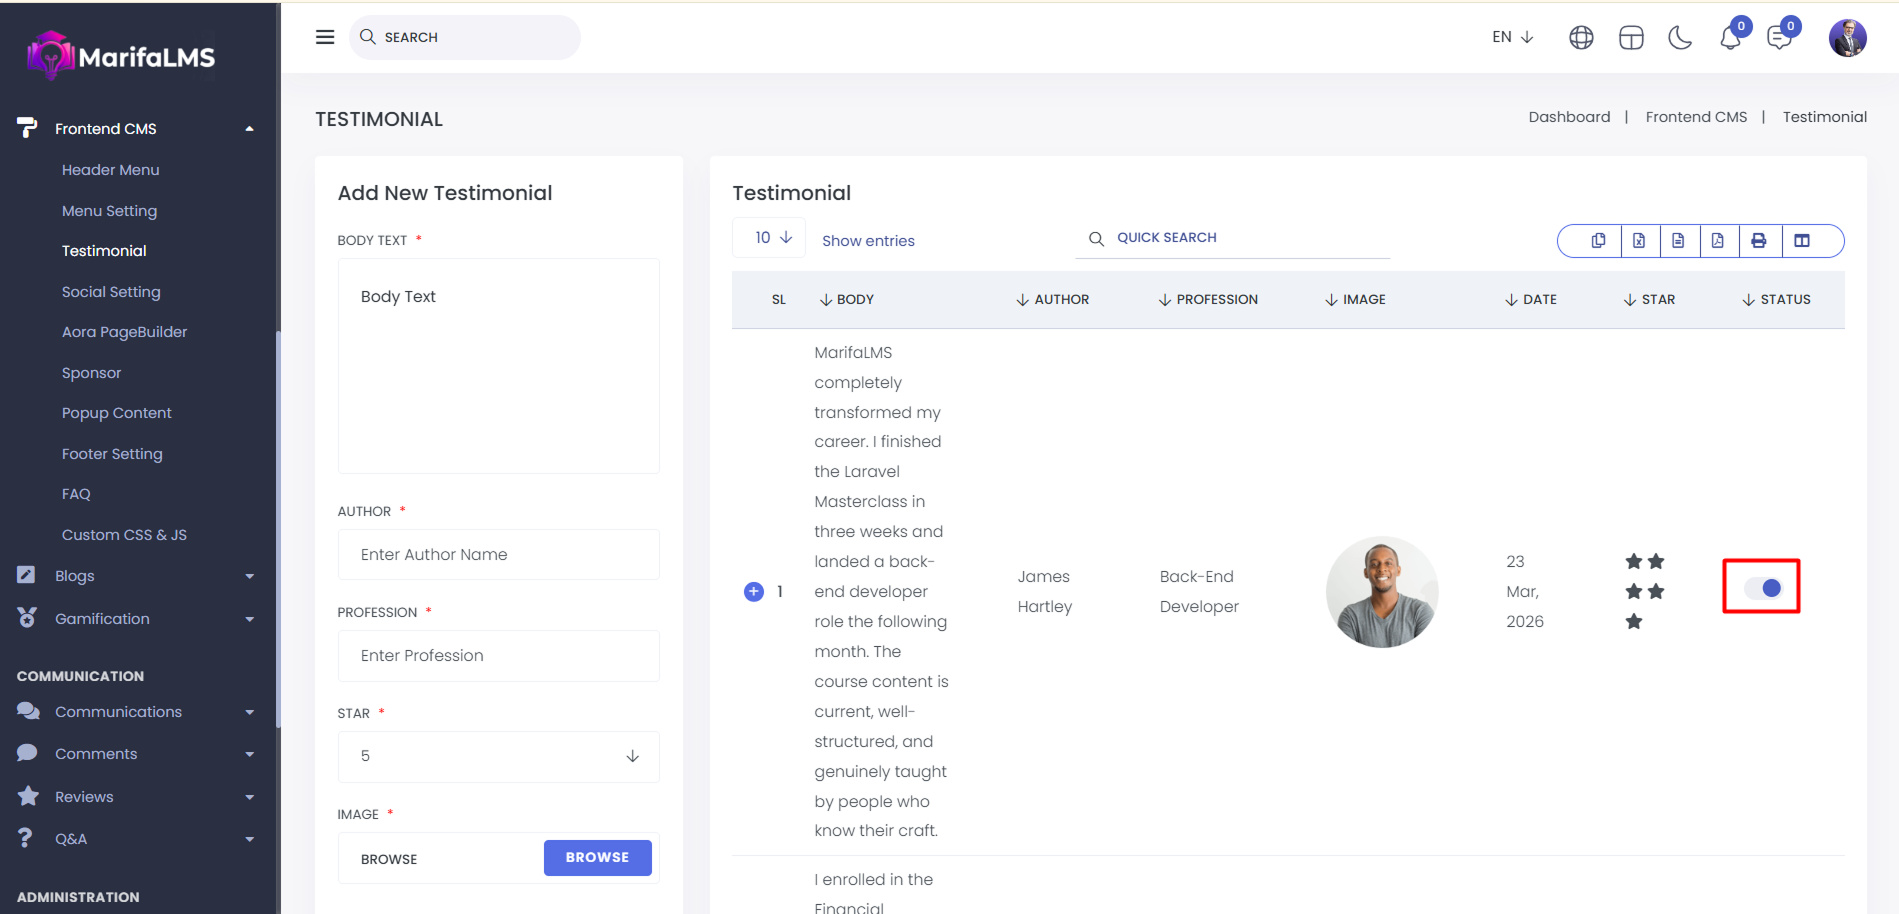1899x914 pixels.
Task: Toggle the hamburger sidebar menu
Action: pyautogui.click(x=325, y=37)
